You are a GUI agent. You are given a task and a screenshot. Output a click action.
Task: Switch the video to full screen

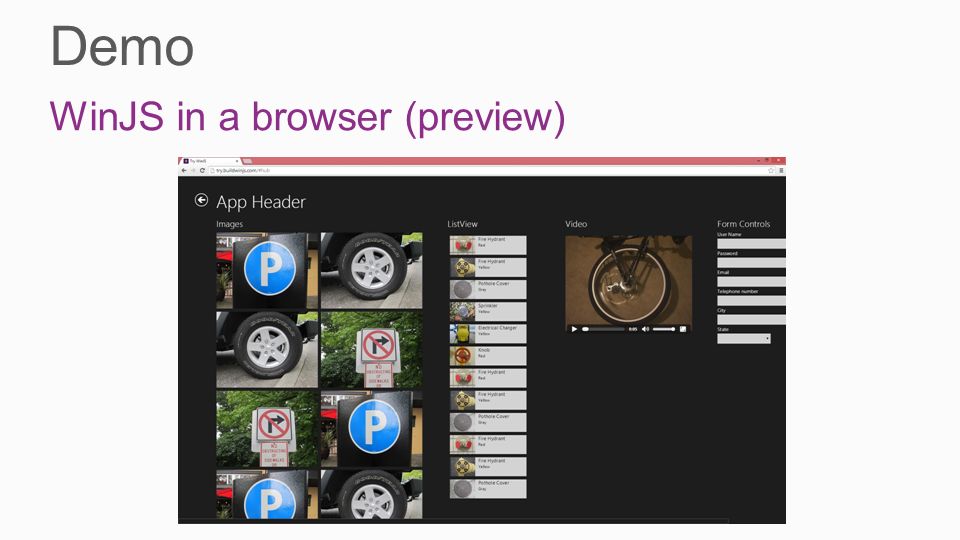click(x=683, y=329)
